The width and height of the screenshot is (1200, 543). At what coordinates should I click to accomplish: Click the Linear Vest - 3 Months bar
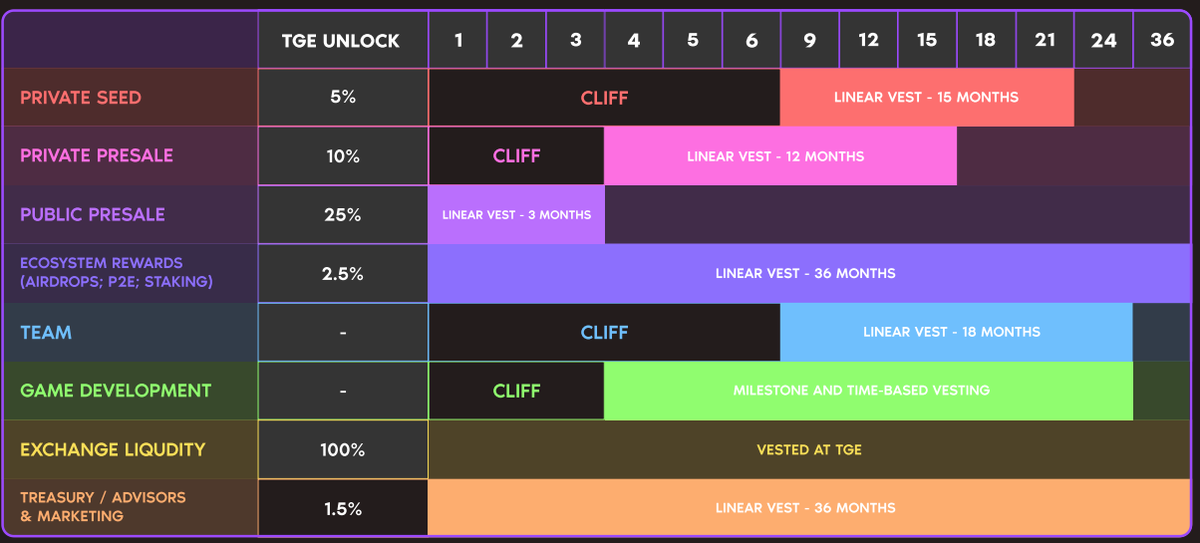point(516,215)
